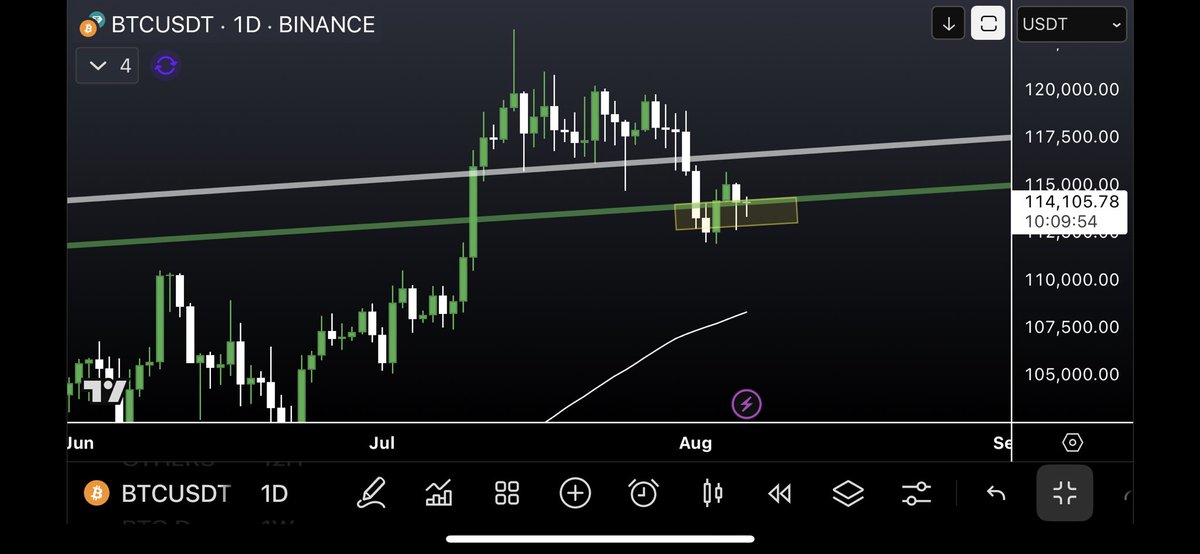Change the 1D timeframe interval
The width and height of the screenshot is (1200, 554).
(274, 493)
